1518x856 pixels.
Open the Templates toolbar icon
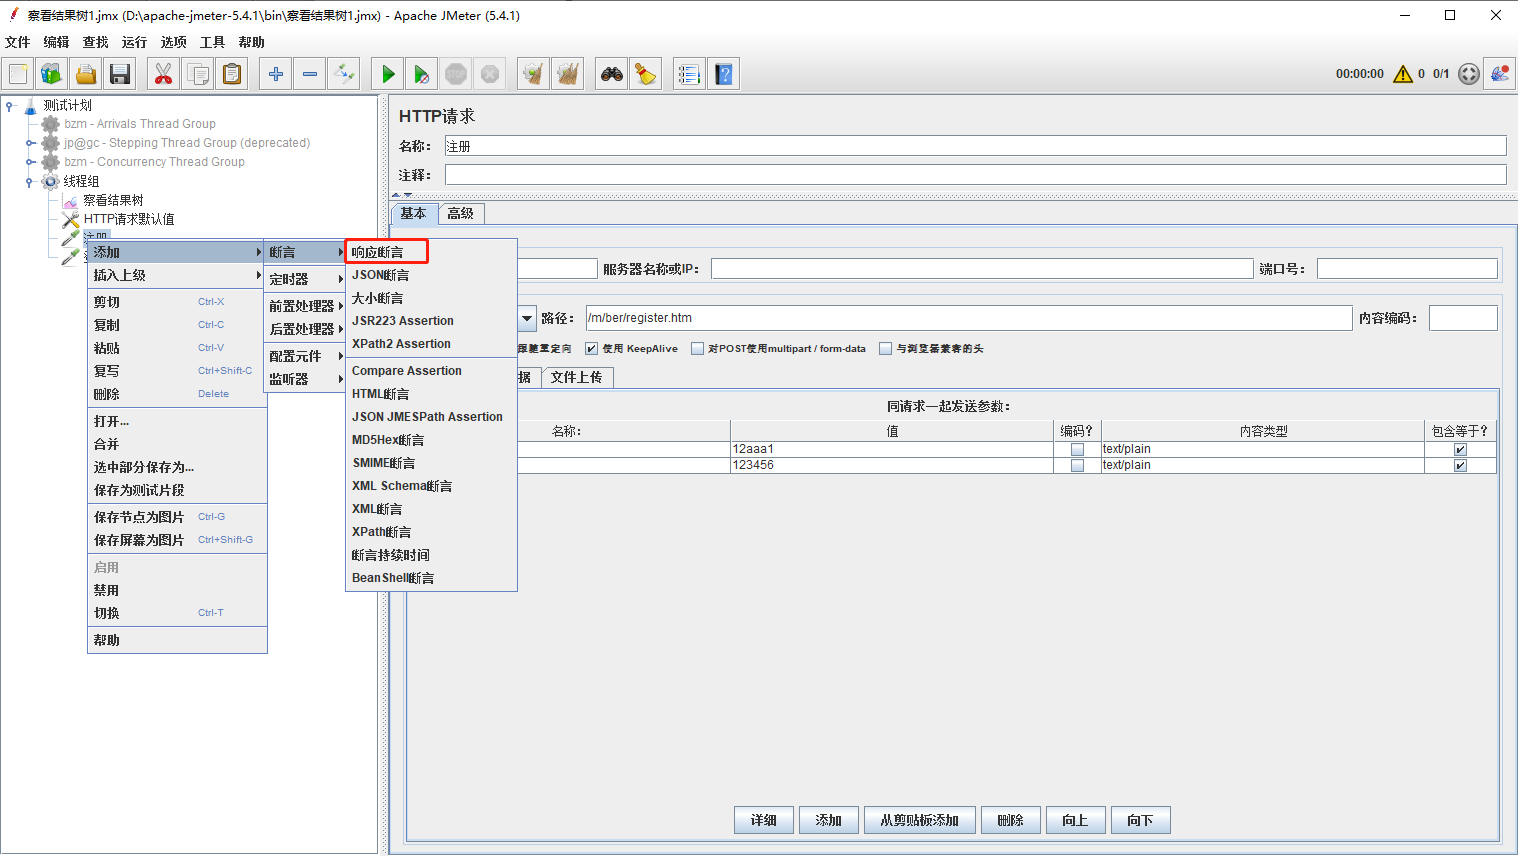(x=52, y=74)
